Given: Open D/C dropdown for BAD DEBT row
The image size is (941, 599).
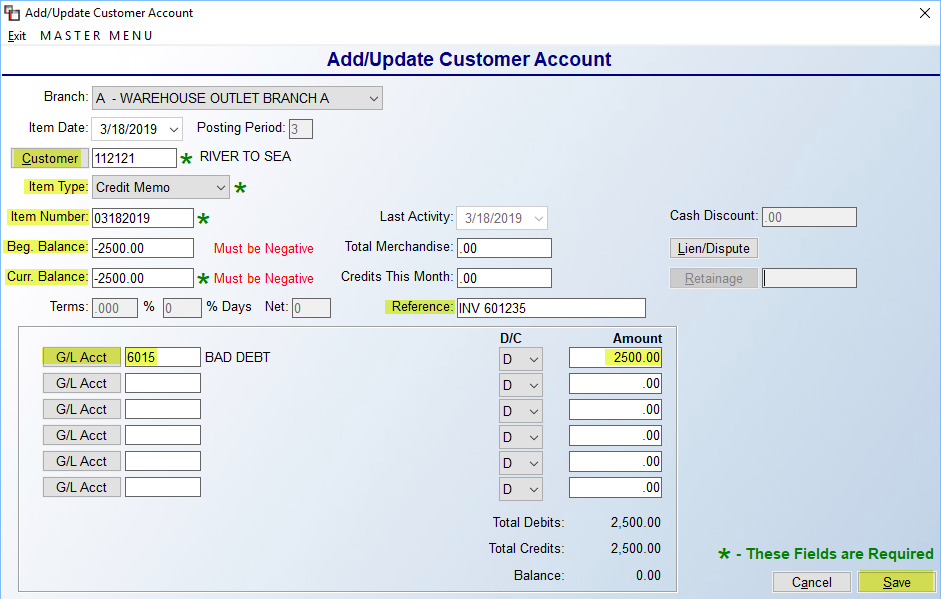Looking at the screenshot, I should (x=520, y=360).
